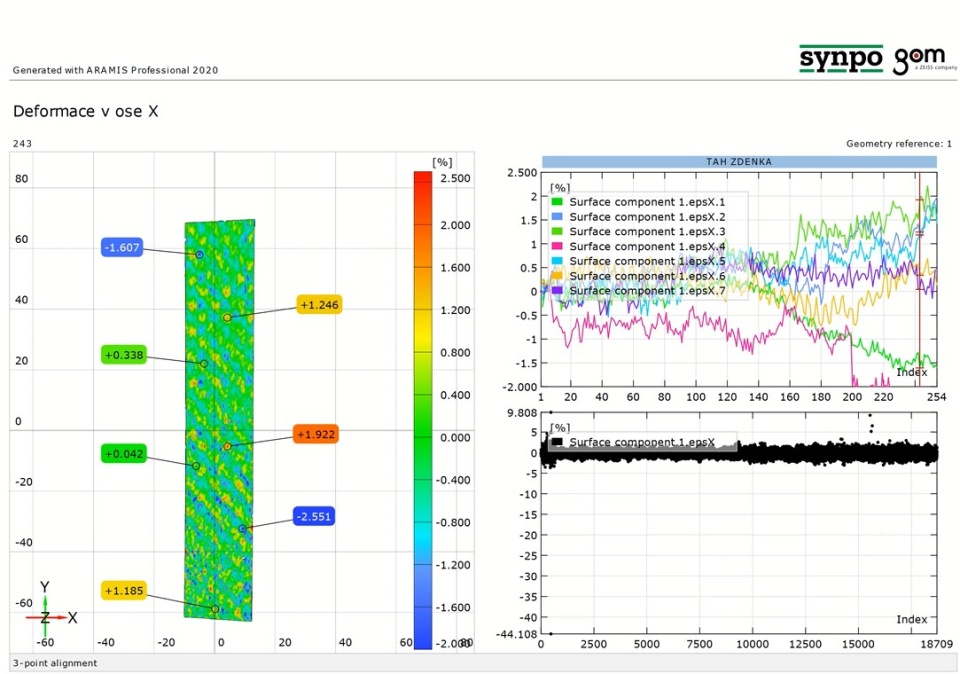Click the +1.246 yellow measurement tag
The width and height of the screenshot is (960, 674).
click(320, 305)
